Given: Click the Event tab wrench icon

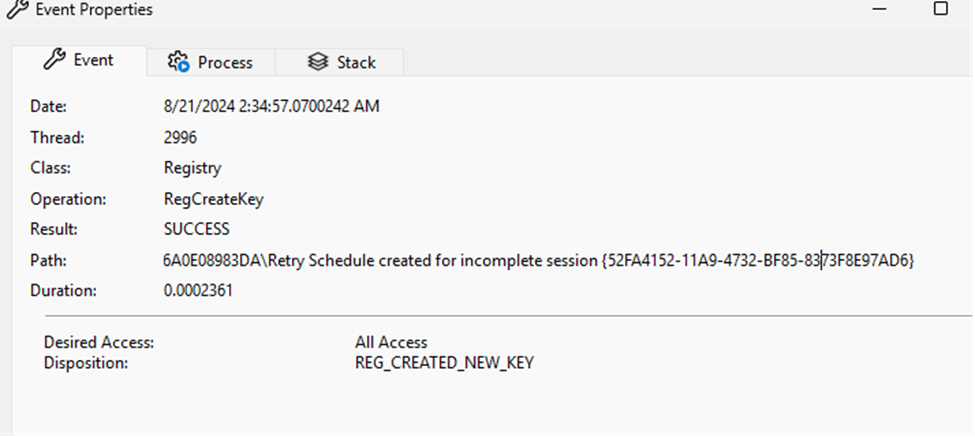Looking at the screenshot, I should (x=54, y=60).
